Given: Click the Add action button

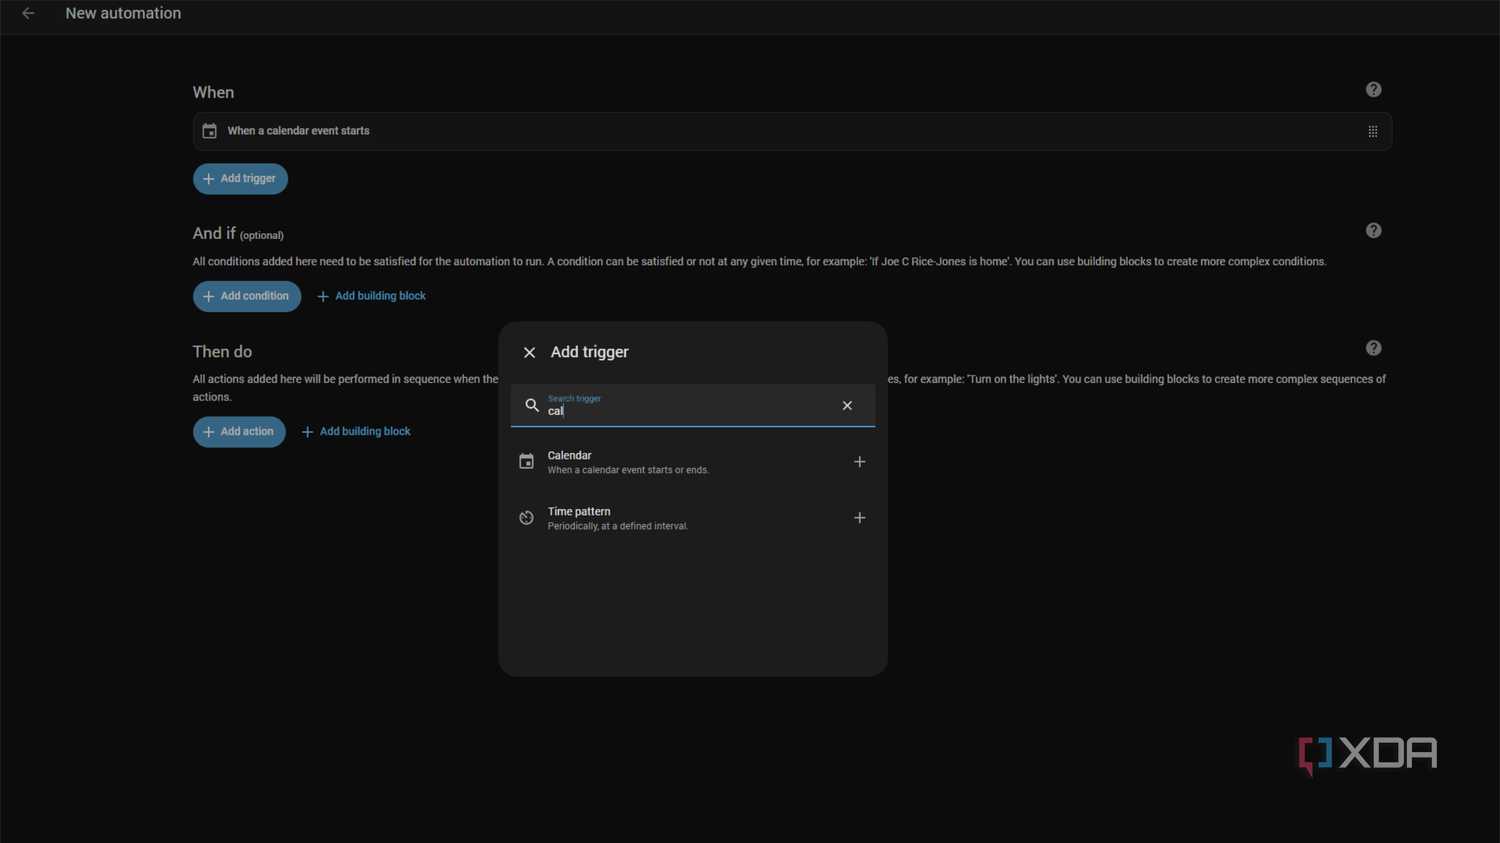Looking at the screenshot, I should pyautogui.click(x=239, y=432).
